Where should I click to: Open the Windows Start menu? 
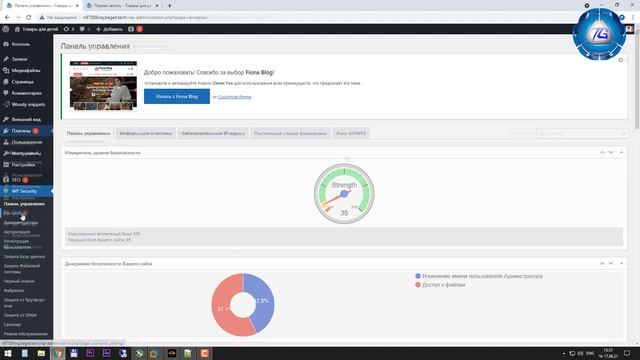(x=7, y=353)
